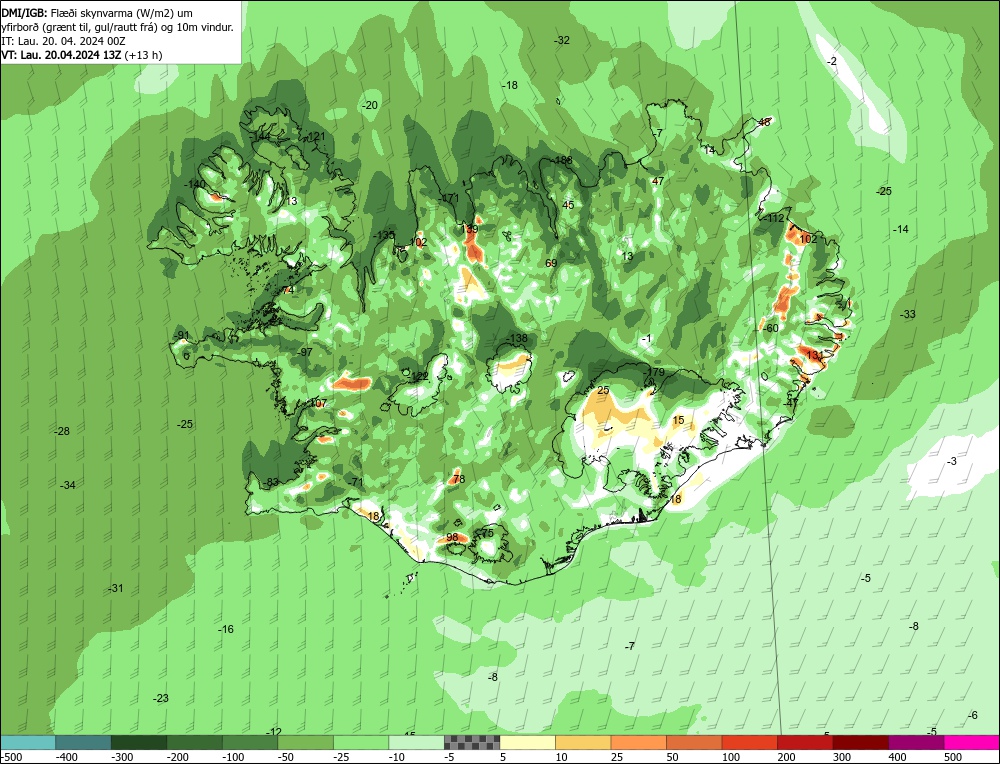
Task: Click the 98 value on the map
Action: (x=452, y=538)
